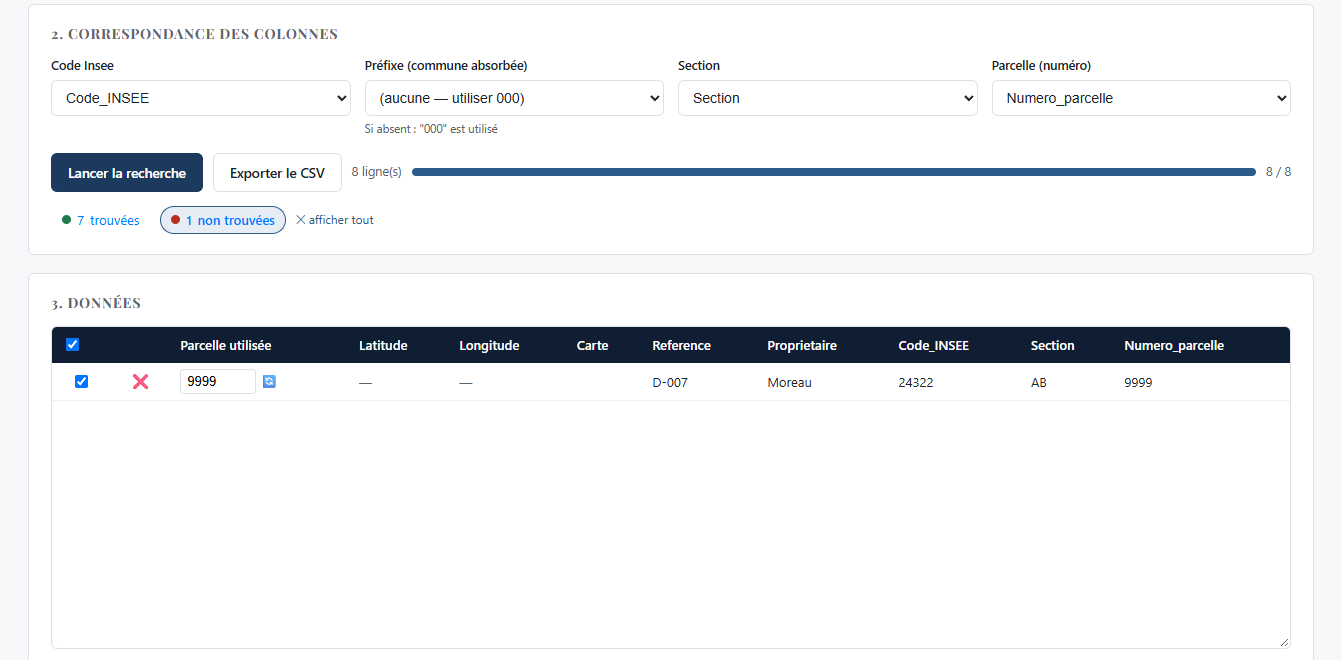Click the Section column header in table
Viewport: 1342px width, 660px height.
pyautogui.click(x=1053, y=345)
